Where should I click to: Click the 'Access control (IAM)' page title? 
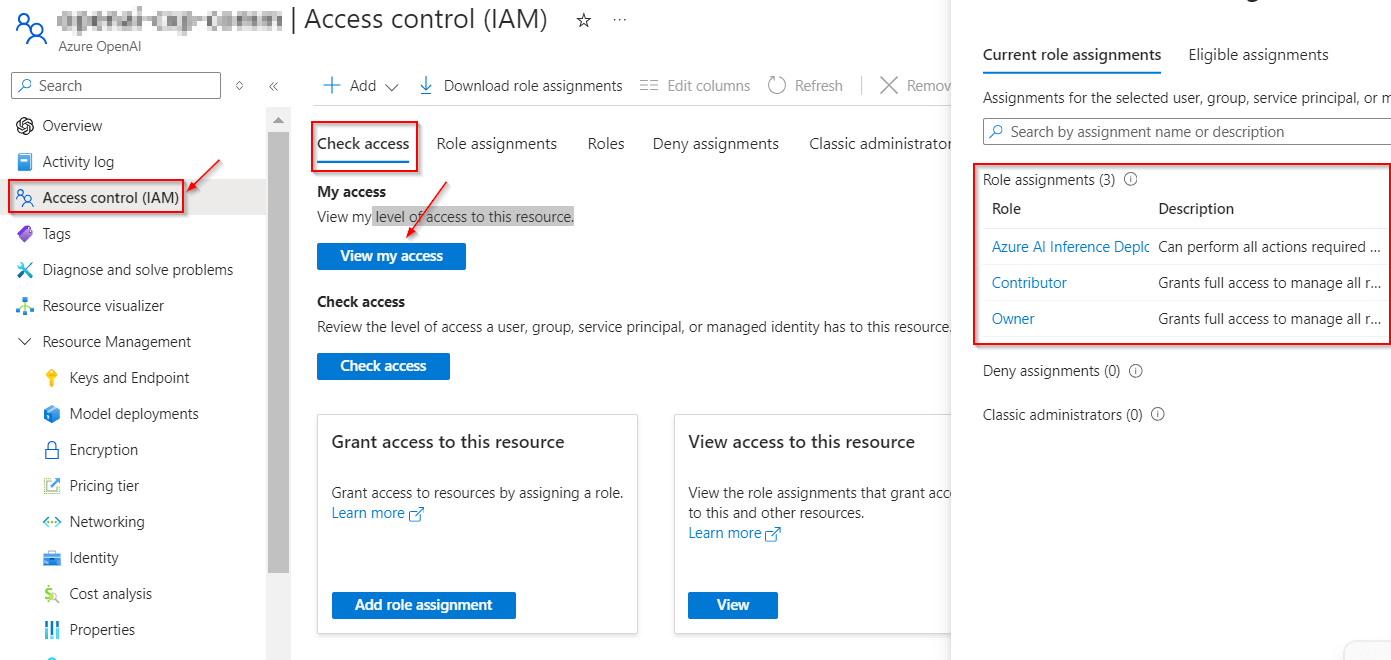coord(426,19)
